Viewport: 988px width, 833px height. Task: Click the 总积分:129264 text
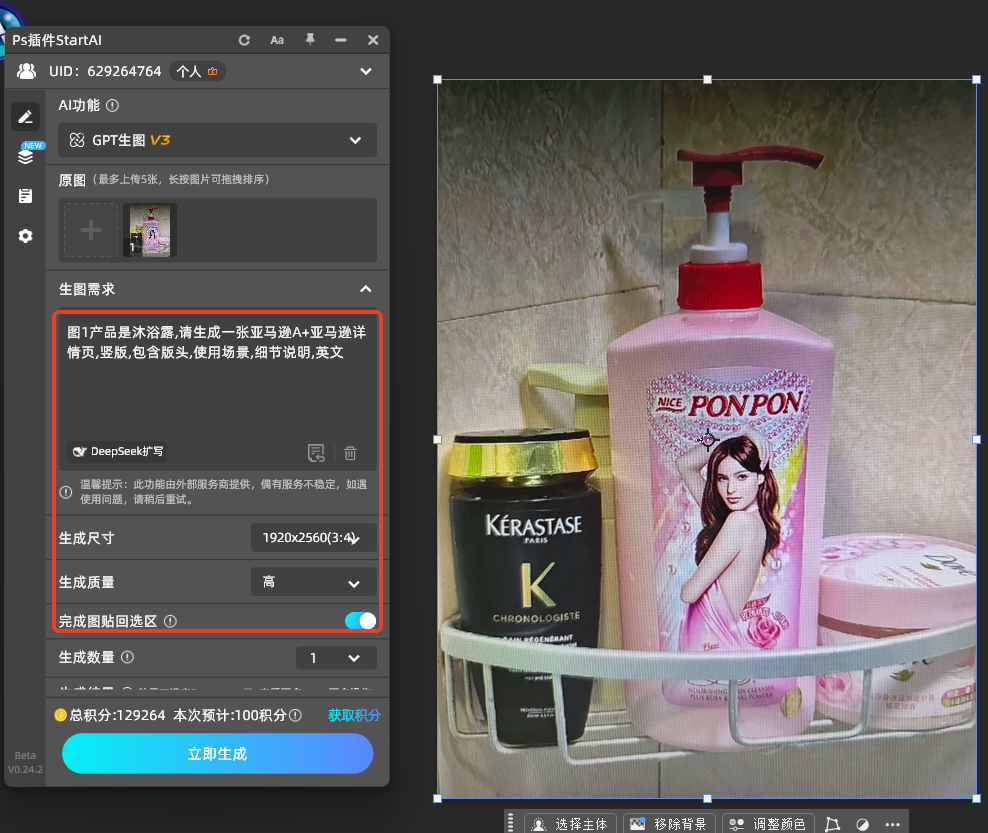tap(117, 715)
